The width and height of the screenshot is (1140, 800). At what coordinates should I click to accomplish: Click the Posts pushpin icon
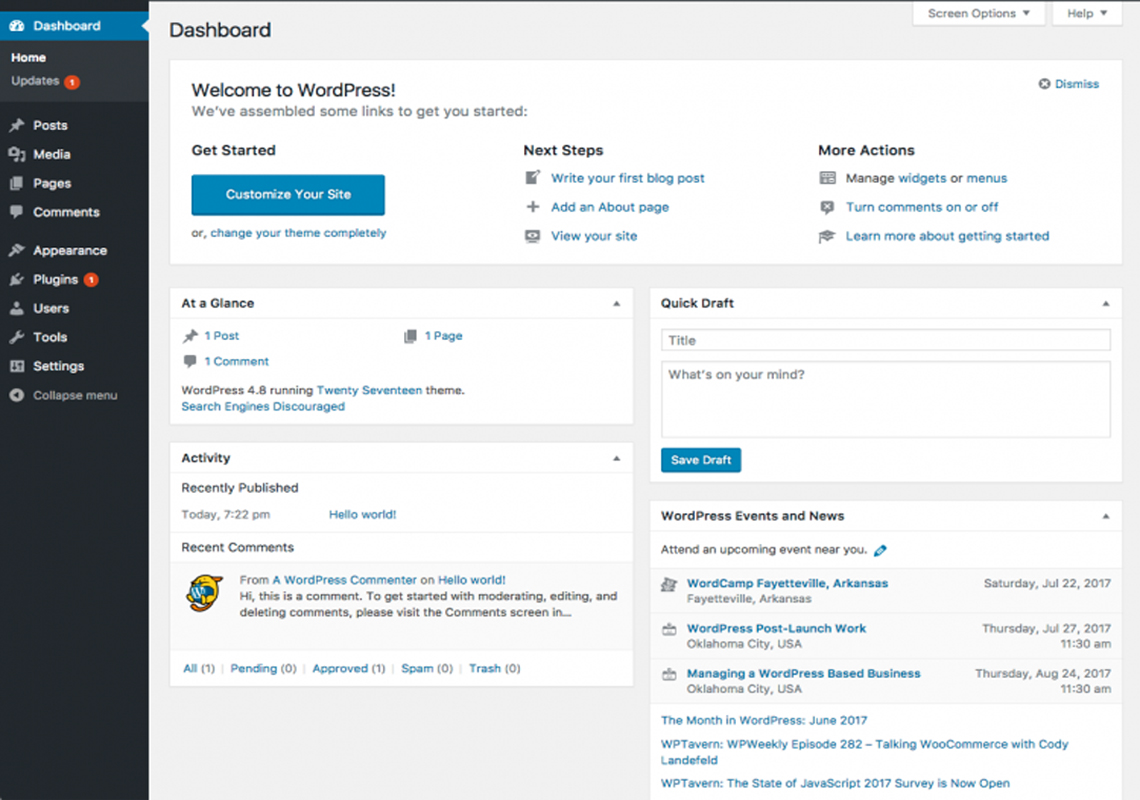pyautogui.click(x=17, y=125)
